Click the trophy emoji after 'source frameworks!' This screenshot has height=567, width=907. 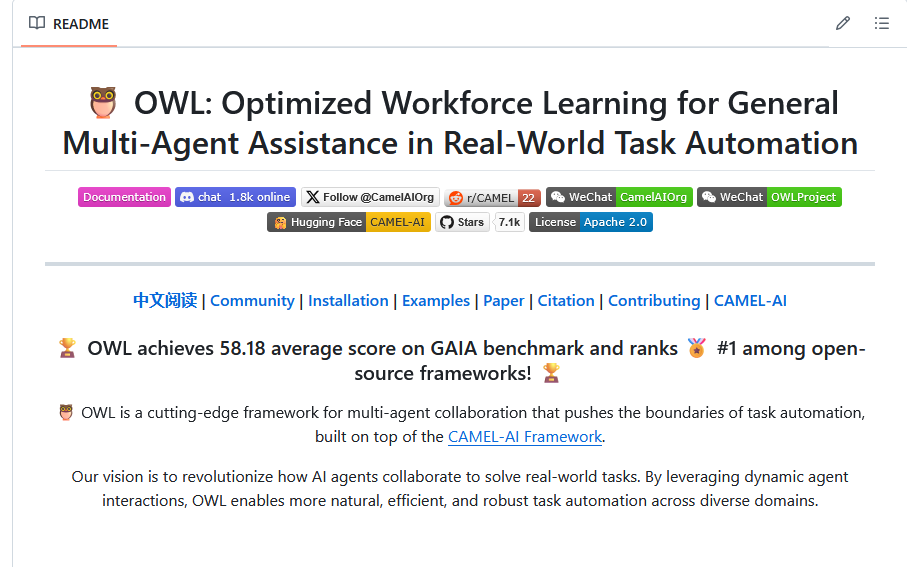pyautogui.click(x=551, y=373)
